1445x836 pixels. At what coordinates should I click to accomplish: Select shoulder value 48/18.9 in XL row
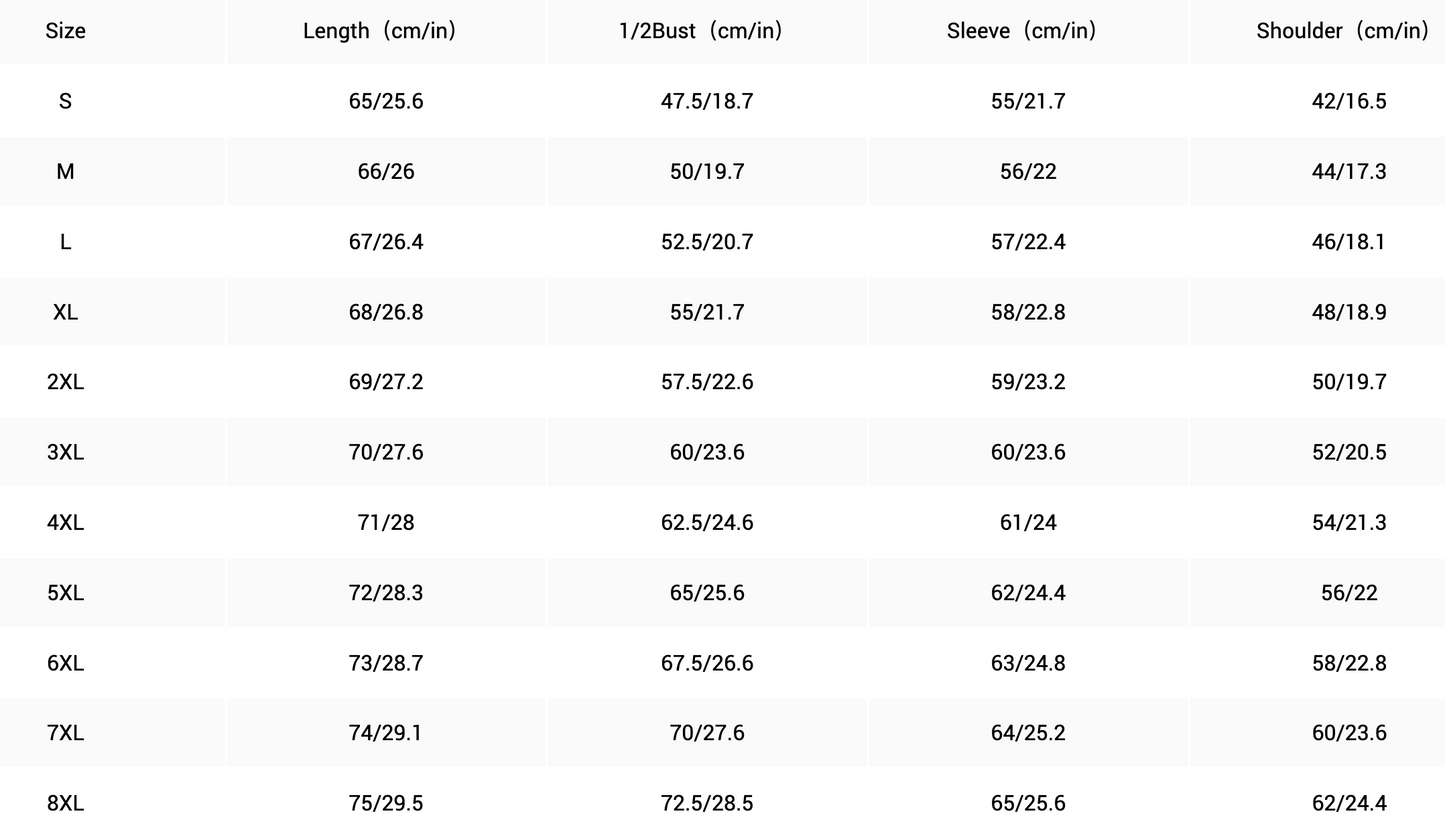(x=1349, y=312)
